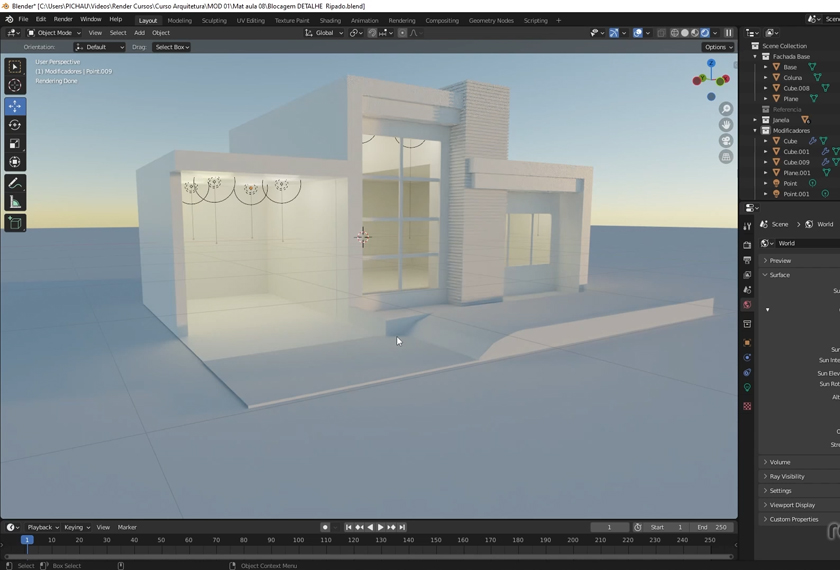Expand the Volume panel
The height and width of the screenshot is (570, 840).
[x=780, y=462]
